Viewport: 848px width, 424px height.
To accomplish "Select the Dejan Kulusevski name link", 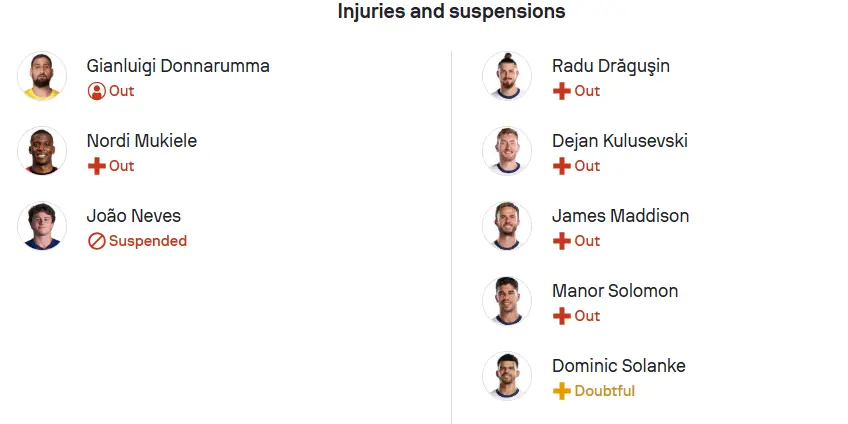I will tap(620, 141).
